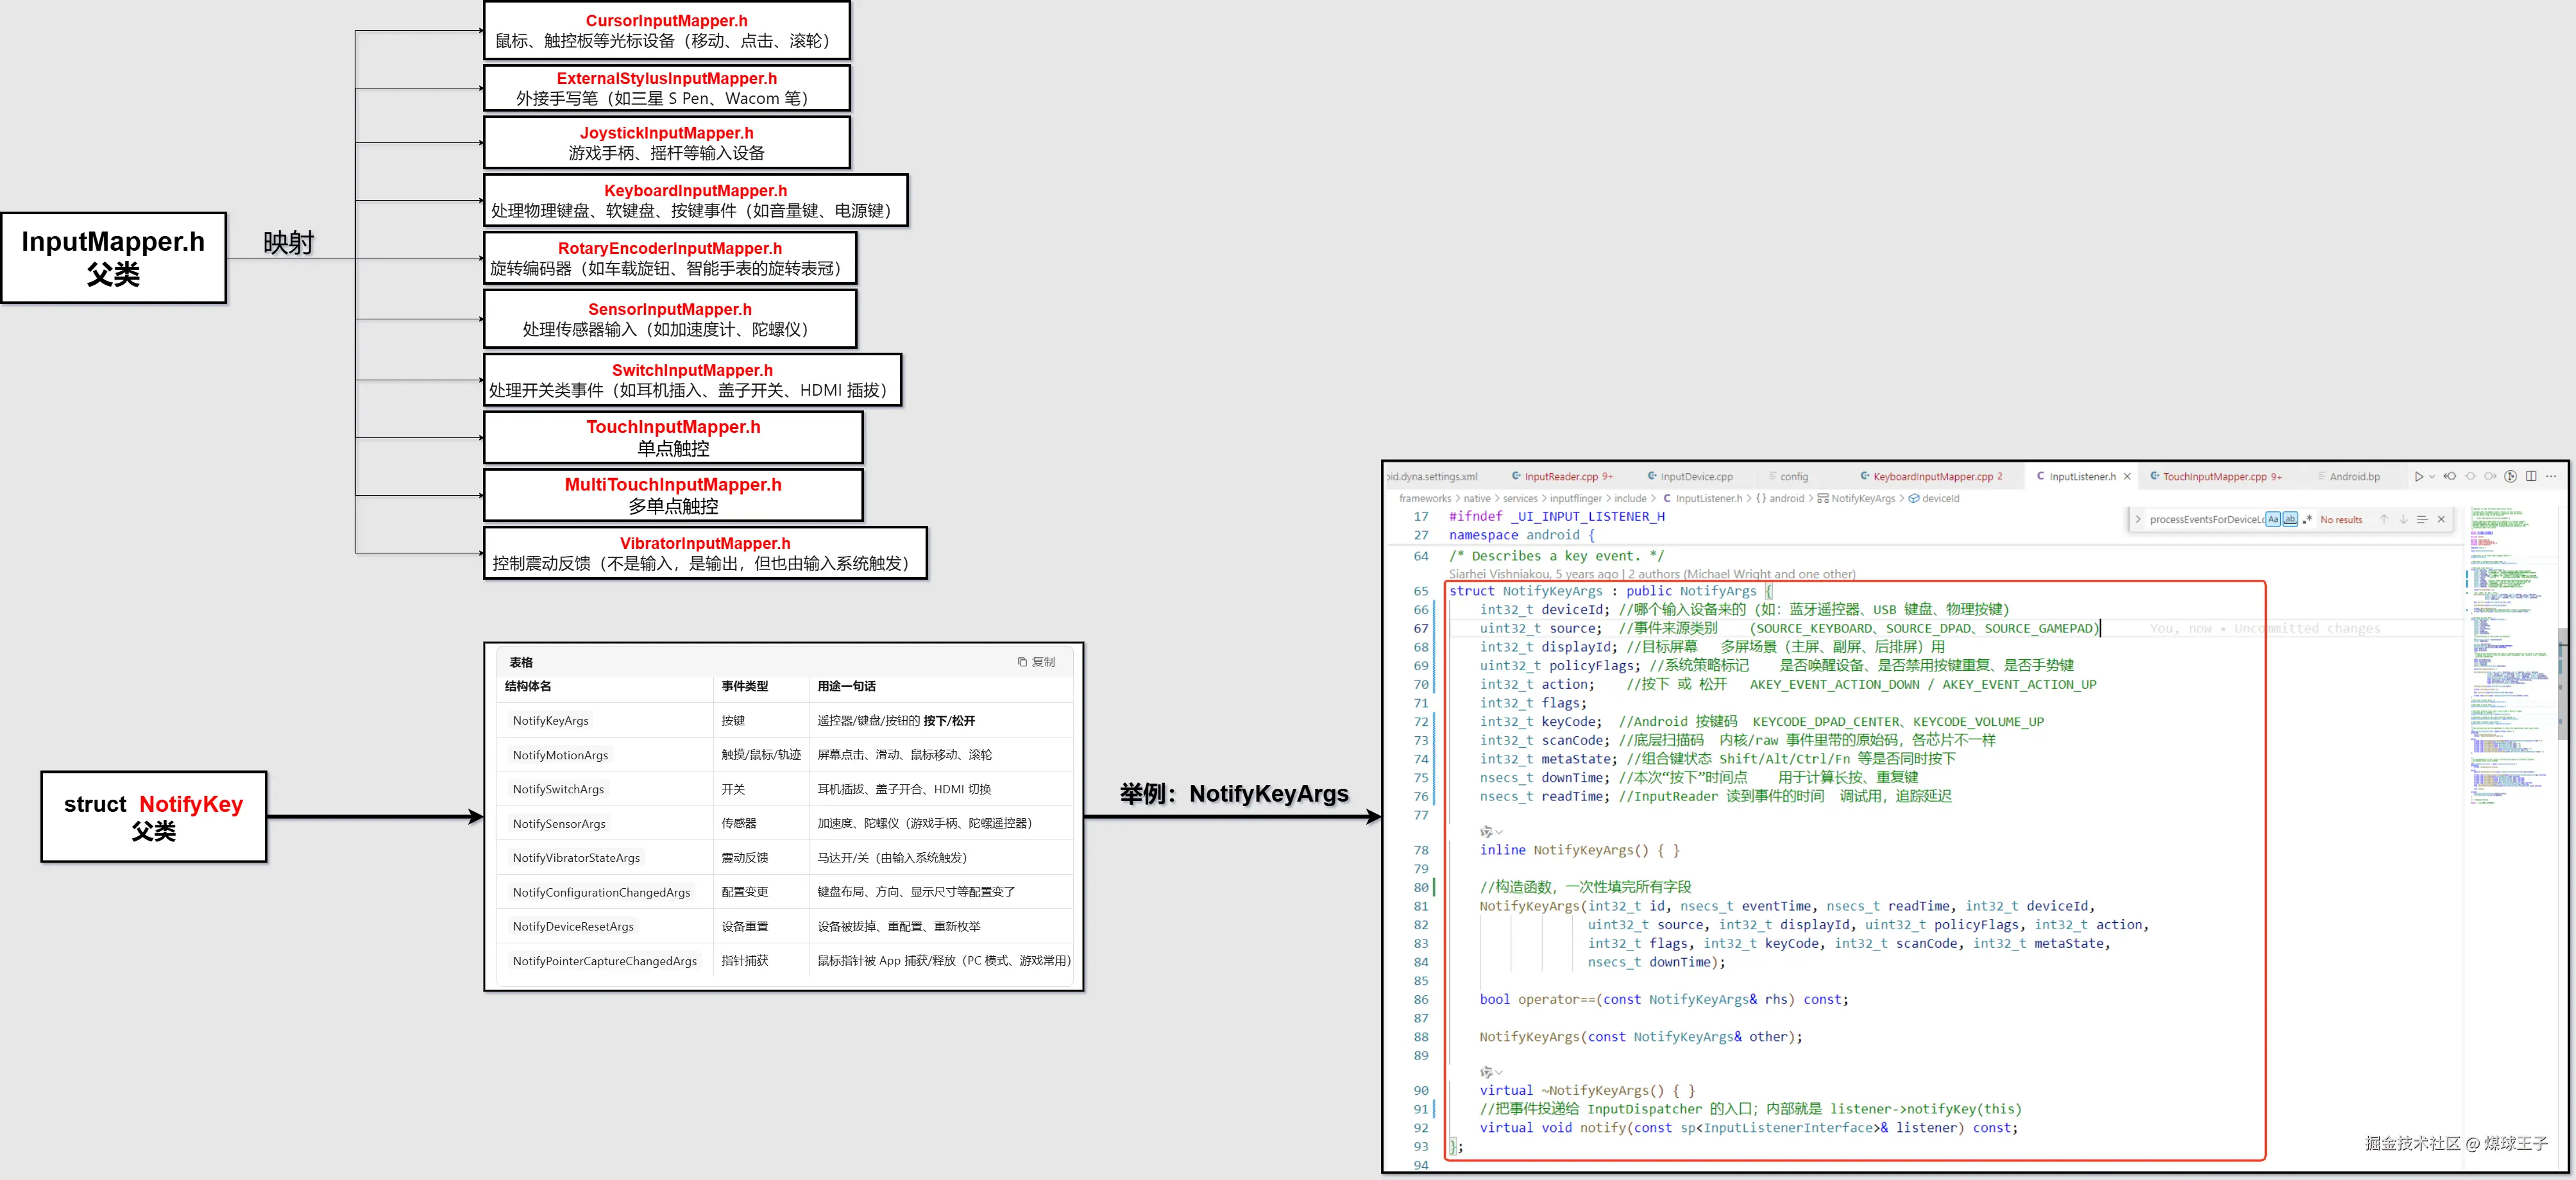
Task: Switch to the InputReader.cpp tab
Action: coord(1560,477)
